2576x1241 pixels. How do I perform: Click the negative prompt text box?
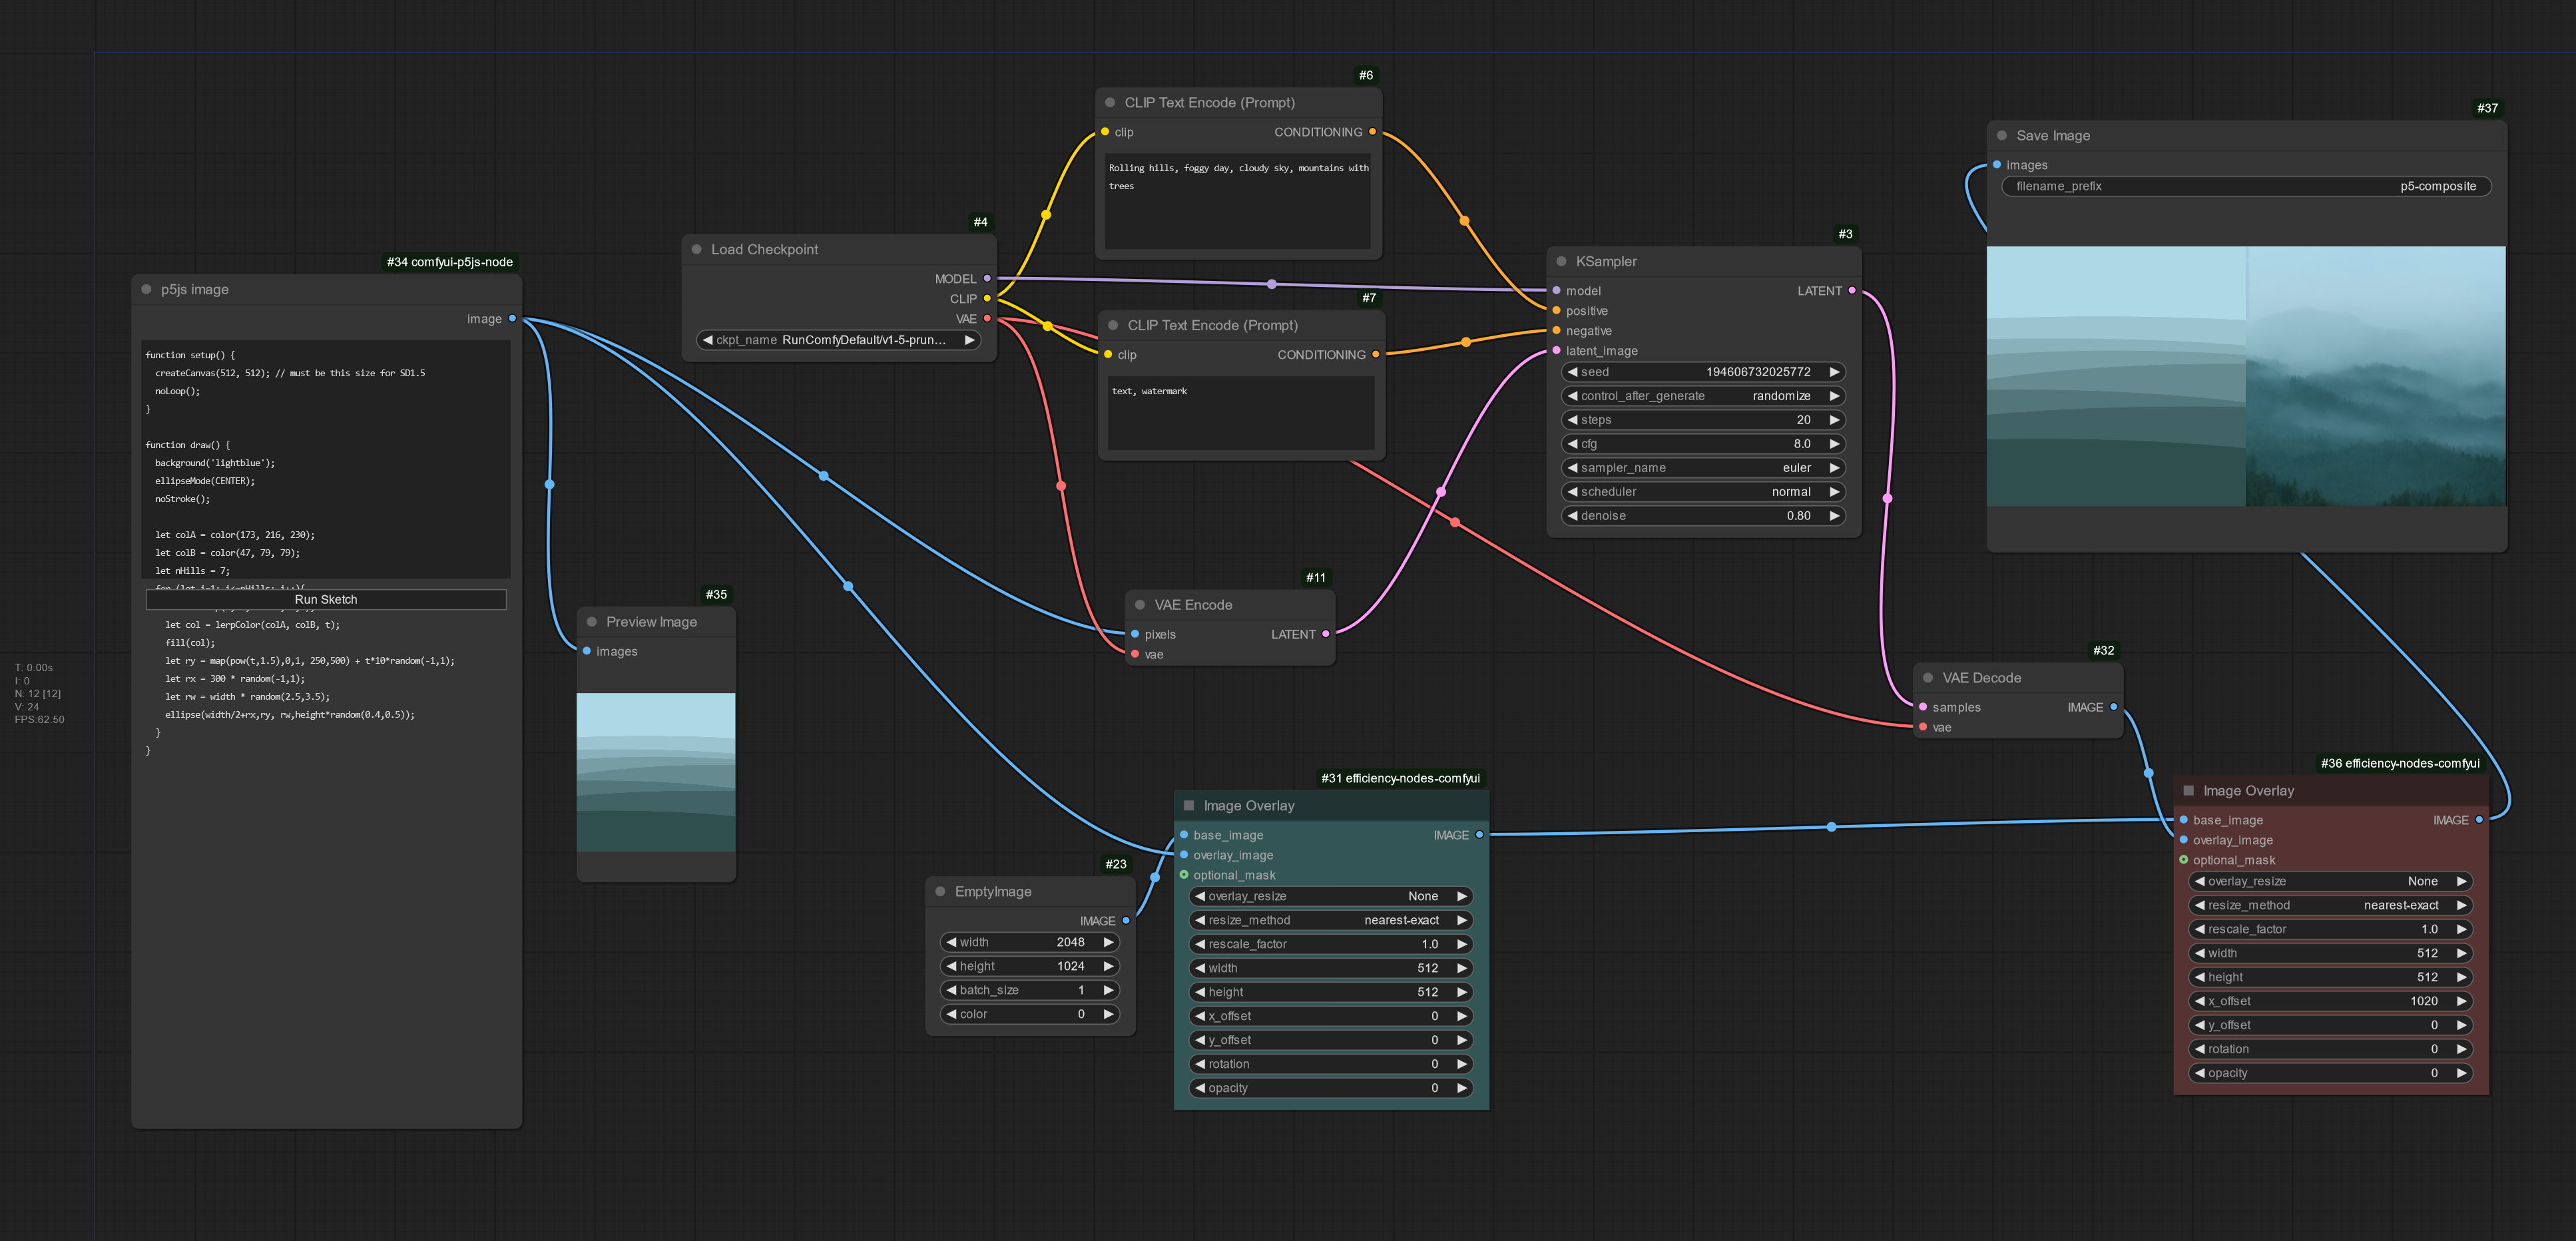click(x=1241, y=413)
